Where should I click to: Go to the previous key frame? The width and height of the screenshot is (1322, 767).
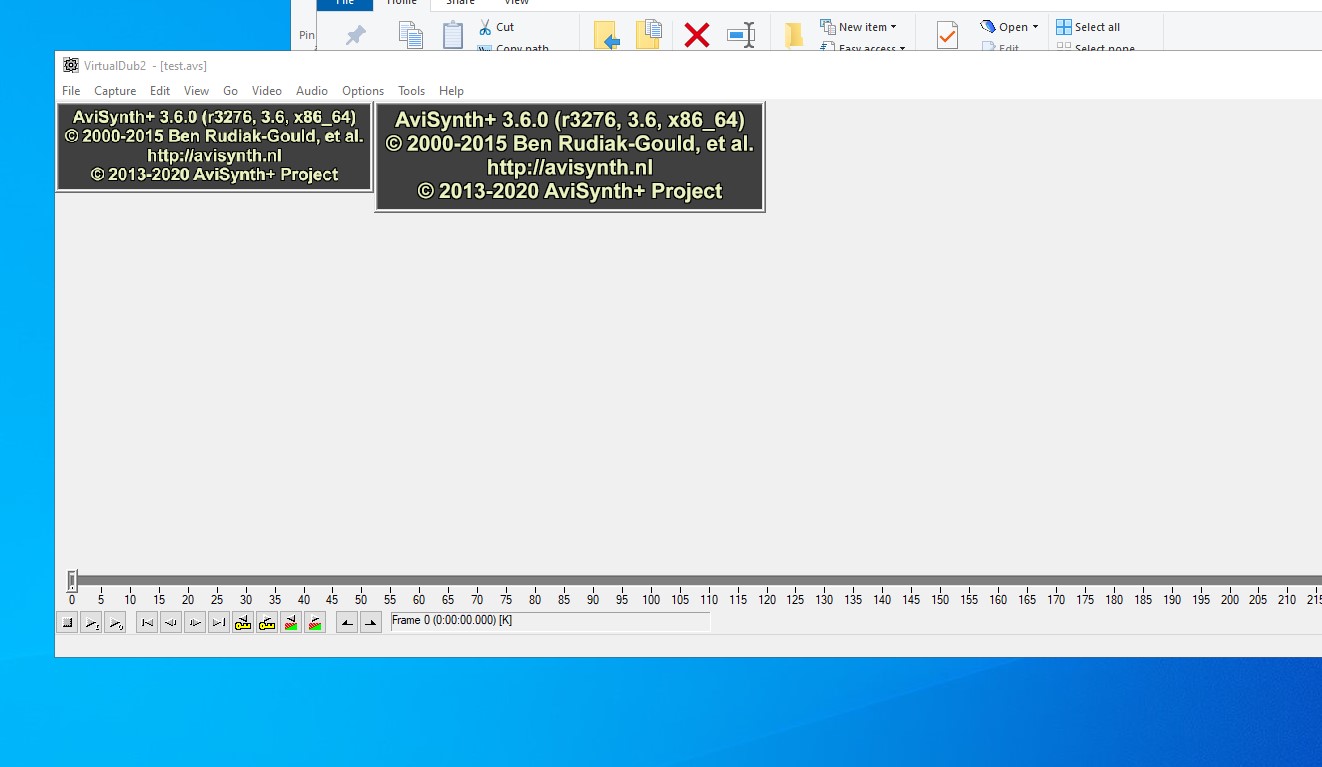pos(243,623)
